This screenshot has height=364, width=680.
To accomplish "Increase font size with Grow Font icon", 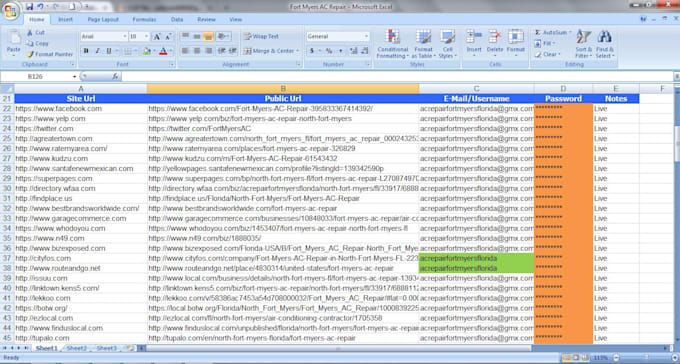I will 157,37.
